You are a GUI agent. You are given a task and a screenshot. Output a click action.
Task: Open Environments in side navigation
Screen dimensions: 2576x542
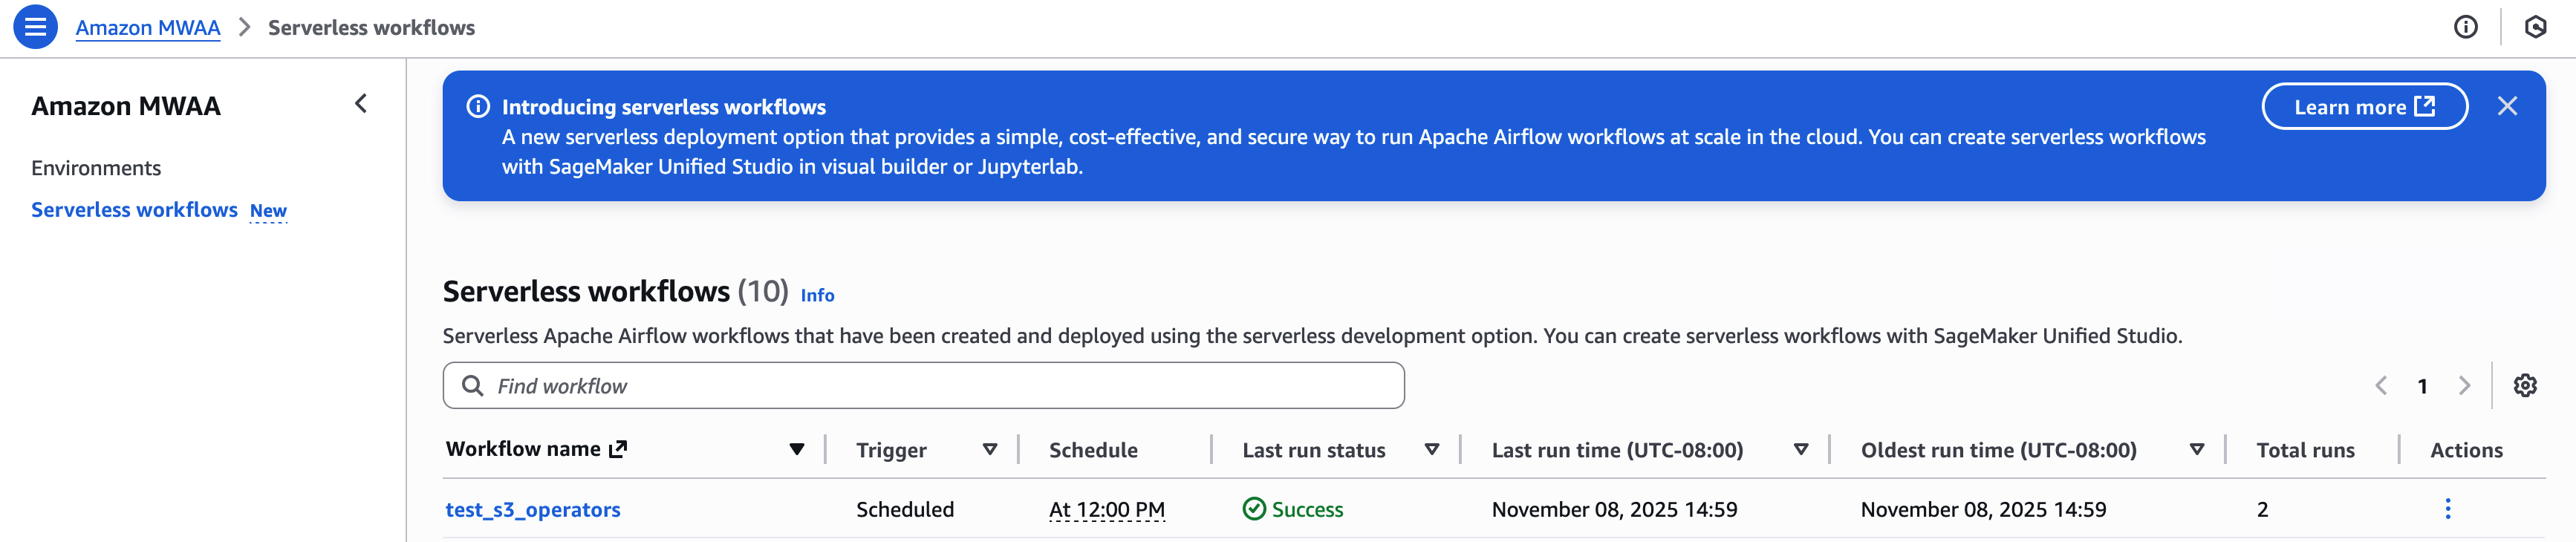96,168
